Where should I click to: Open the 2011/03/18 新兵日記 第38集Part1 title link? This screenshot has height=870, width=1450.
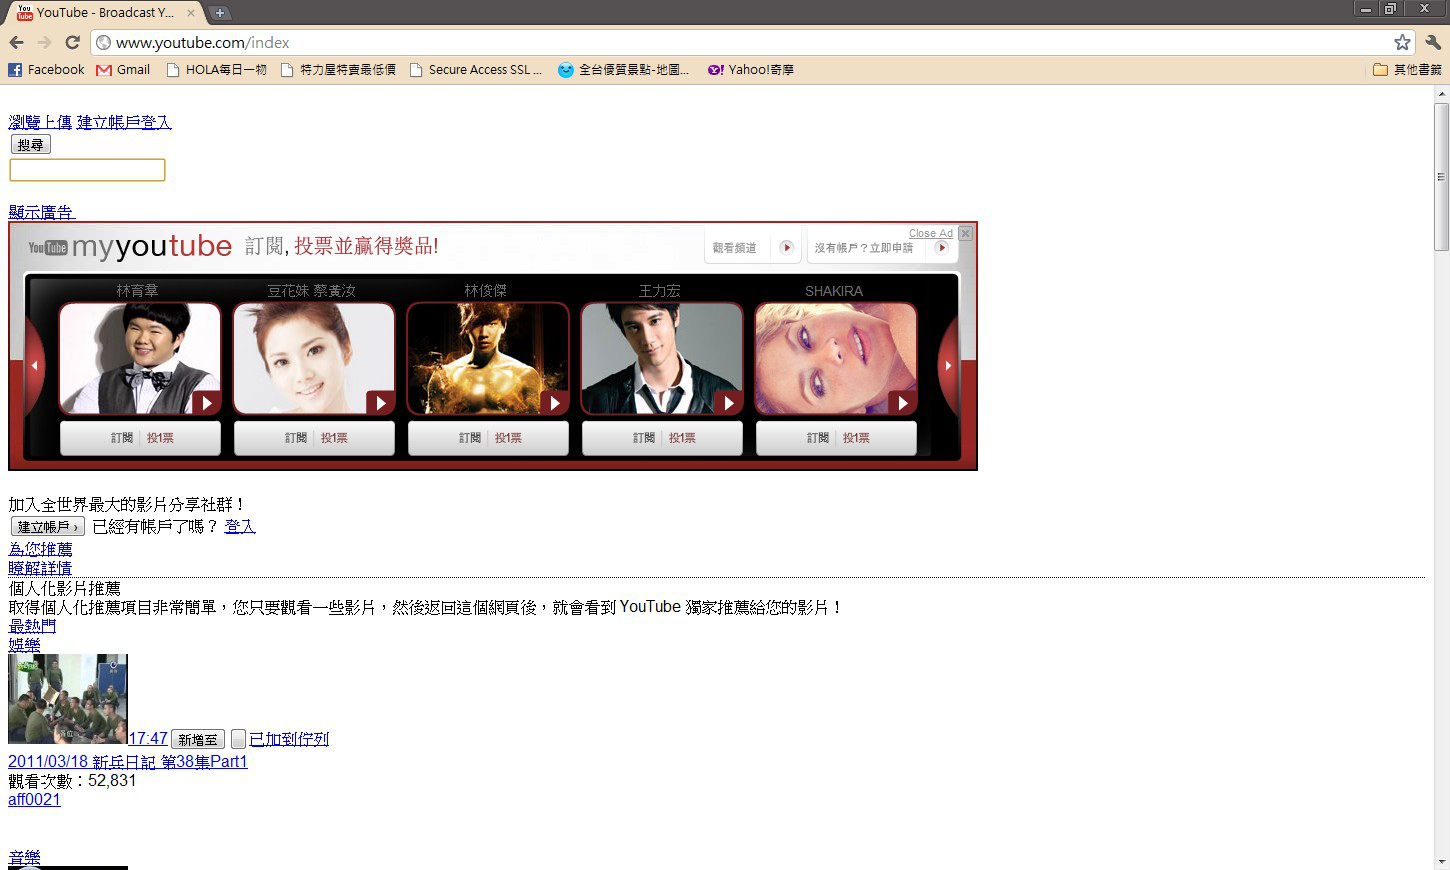click(128, 762)
